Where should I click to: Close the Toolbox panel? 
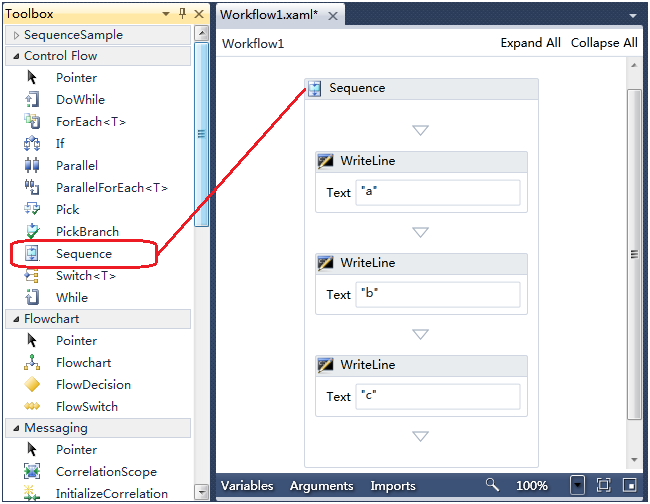(x=199, y=14)
